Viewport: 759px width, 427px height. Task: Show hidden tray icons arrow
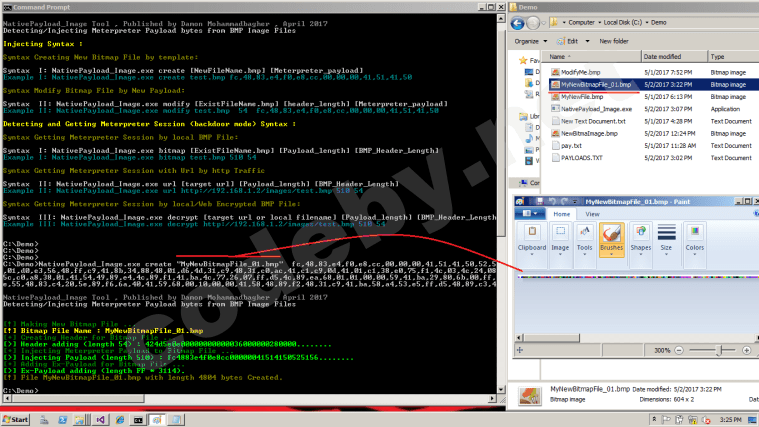pyautogui.click(x=654, y=420)
